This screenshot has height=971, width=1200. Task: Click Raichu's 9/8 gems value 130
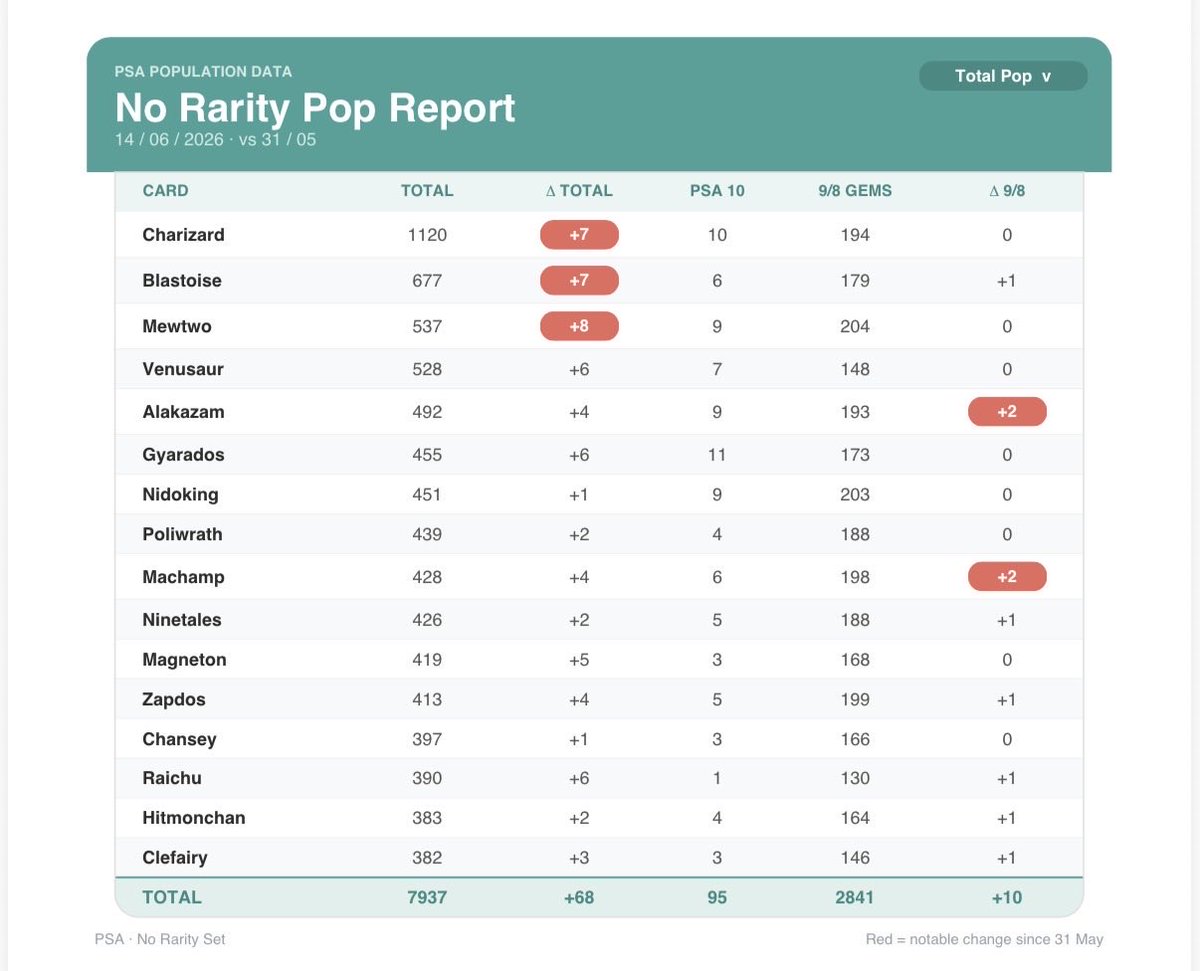click(855, 778)
